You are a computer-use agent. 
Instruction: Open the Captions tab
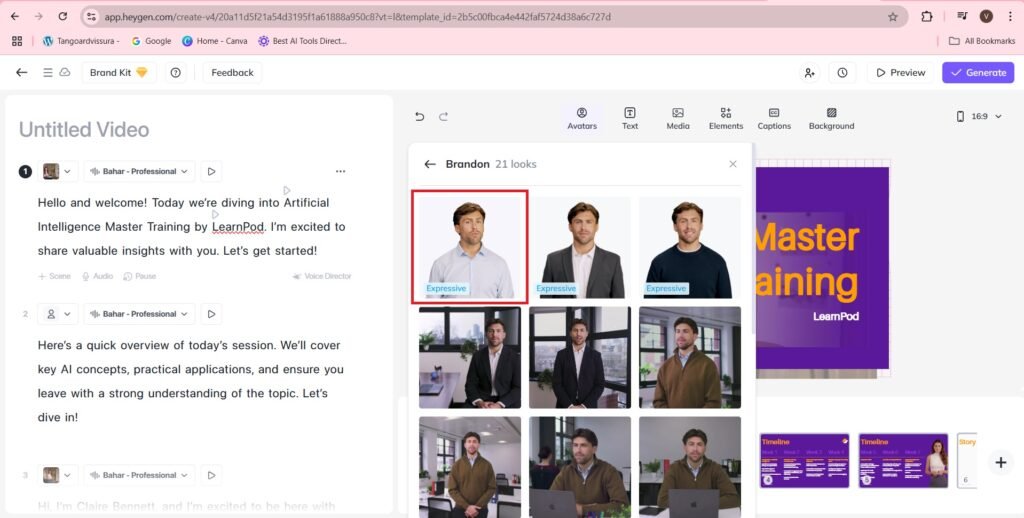774,118
